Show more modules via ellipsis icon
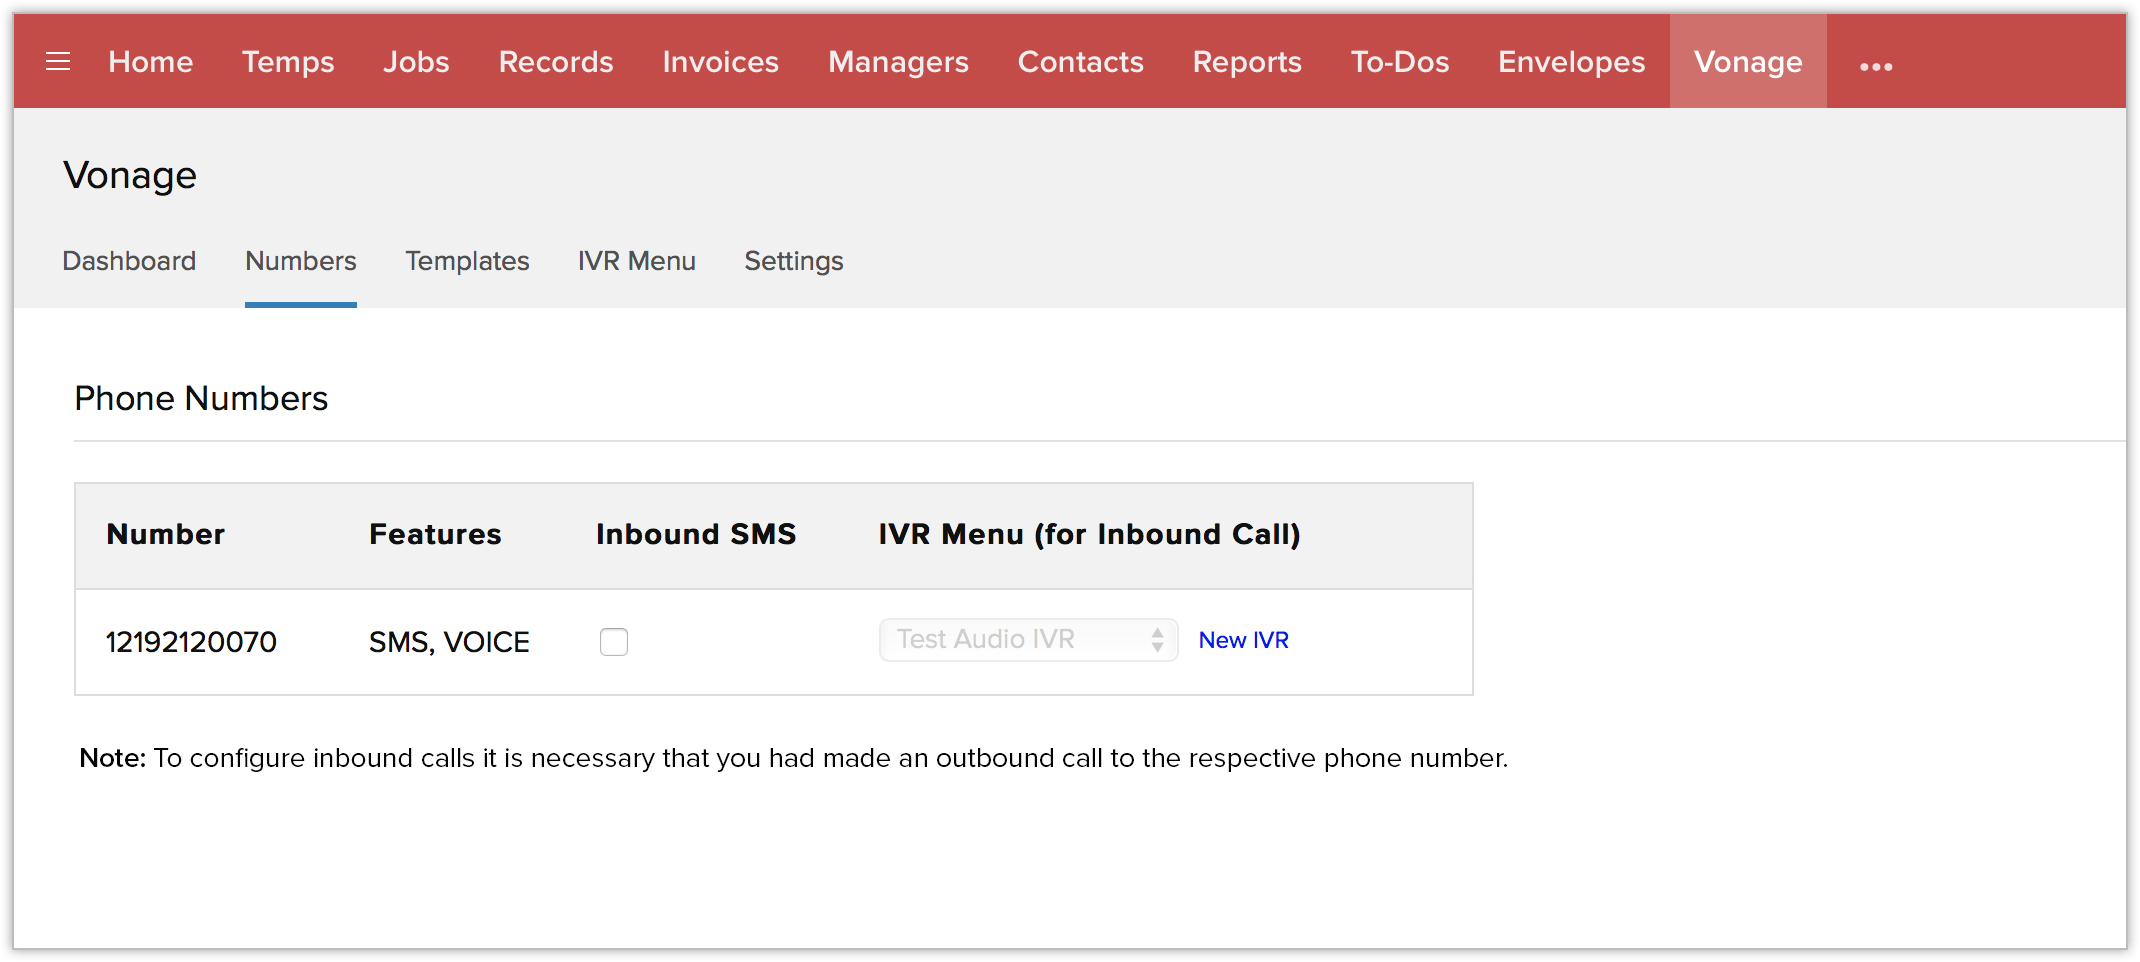 [x=1876, y=66]
